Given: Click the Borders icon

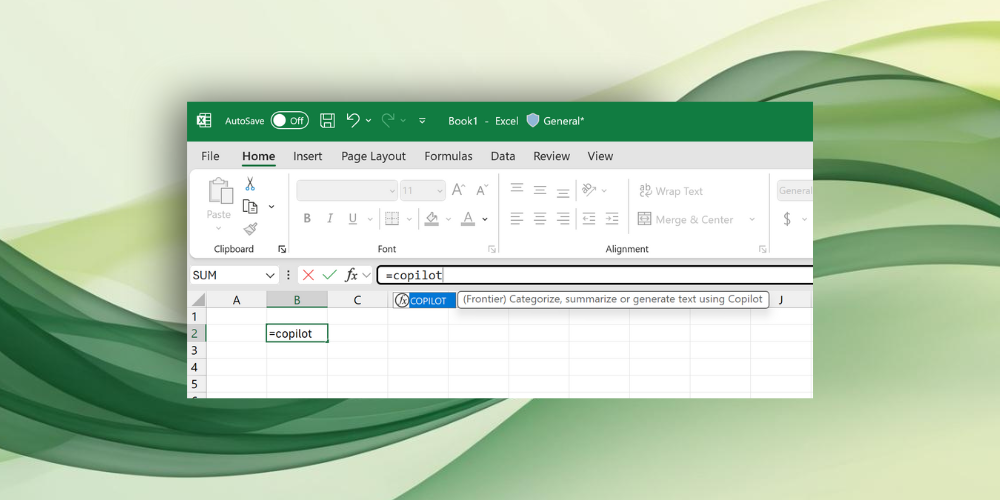Looking at the screenshot, I should [x=392, y=219].
